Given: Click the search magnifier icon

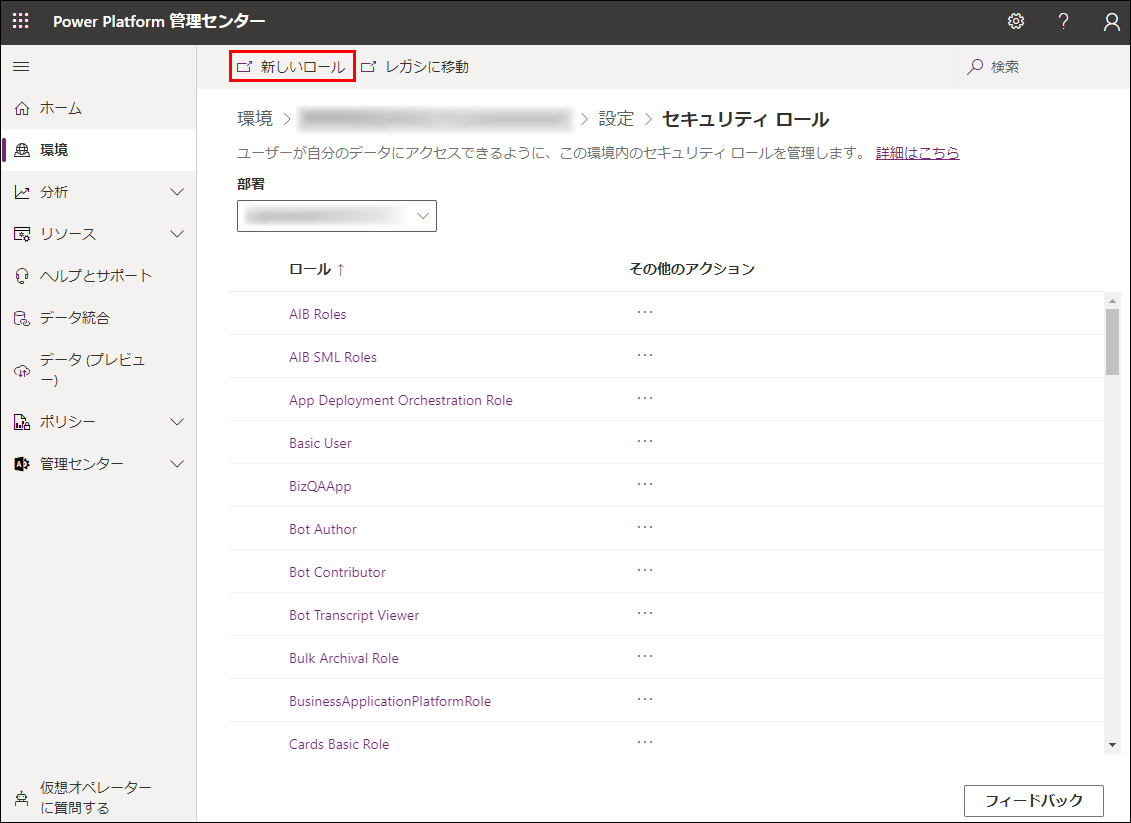Looking at the screenshot, I should click(x=975, y=66).
